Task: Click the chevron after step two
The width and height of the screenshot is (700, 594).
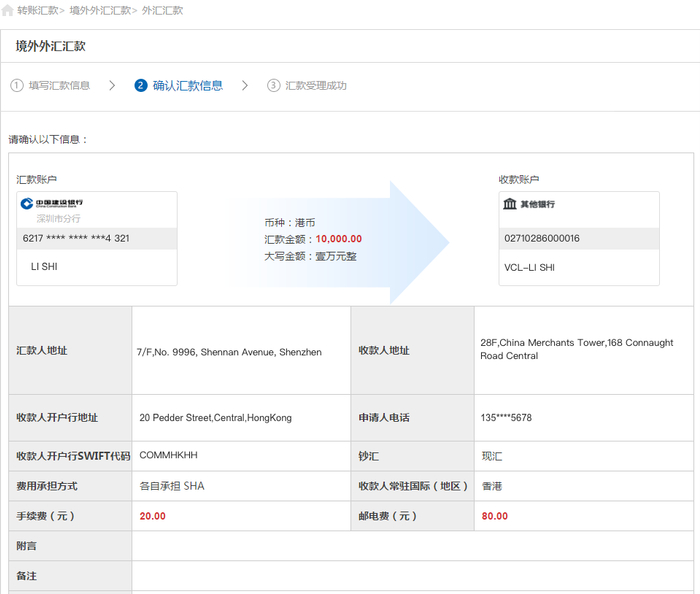Action: [245, 86]
